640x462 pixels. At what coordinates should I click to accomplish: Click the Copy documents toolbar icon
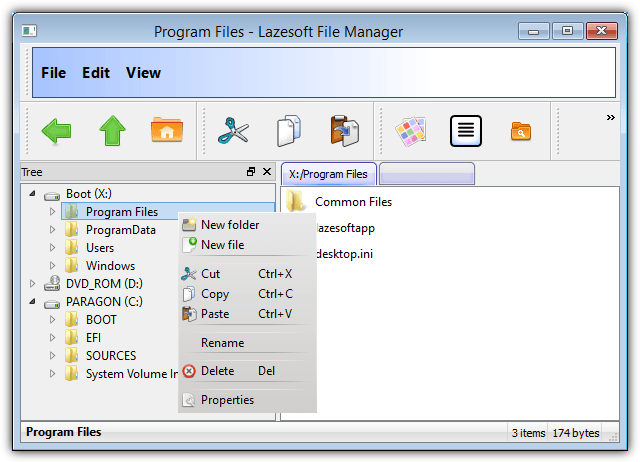click(289, 131)
